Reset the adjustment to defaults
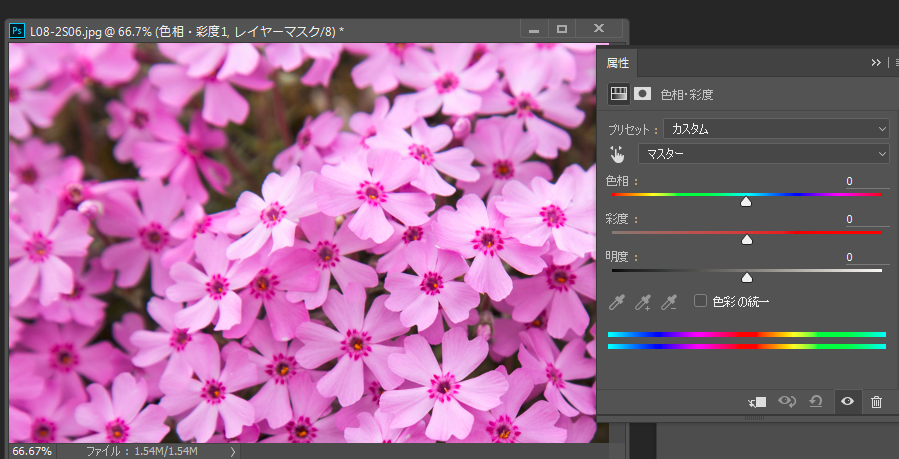The height and width of the screenshot is (459, 899). [815, 402]
